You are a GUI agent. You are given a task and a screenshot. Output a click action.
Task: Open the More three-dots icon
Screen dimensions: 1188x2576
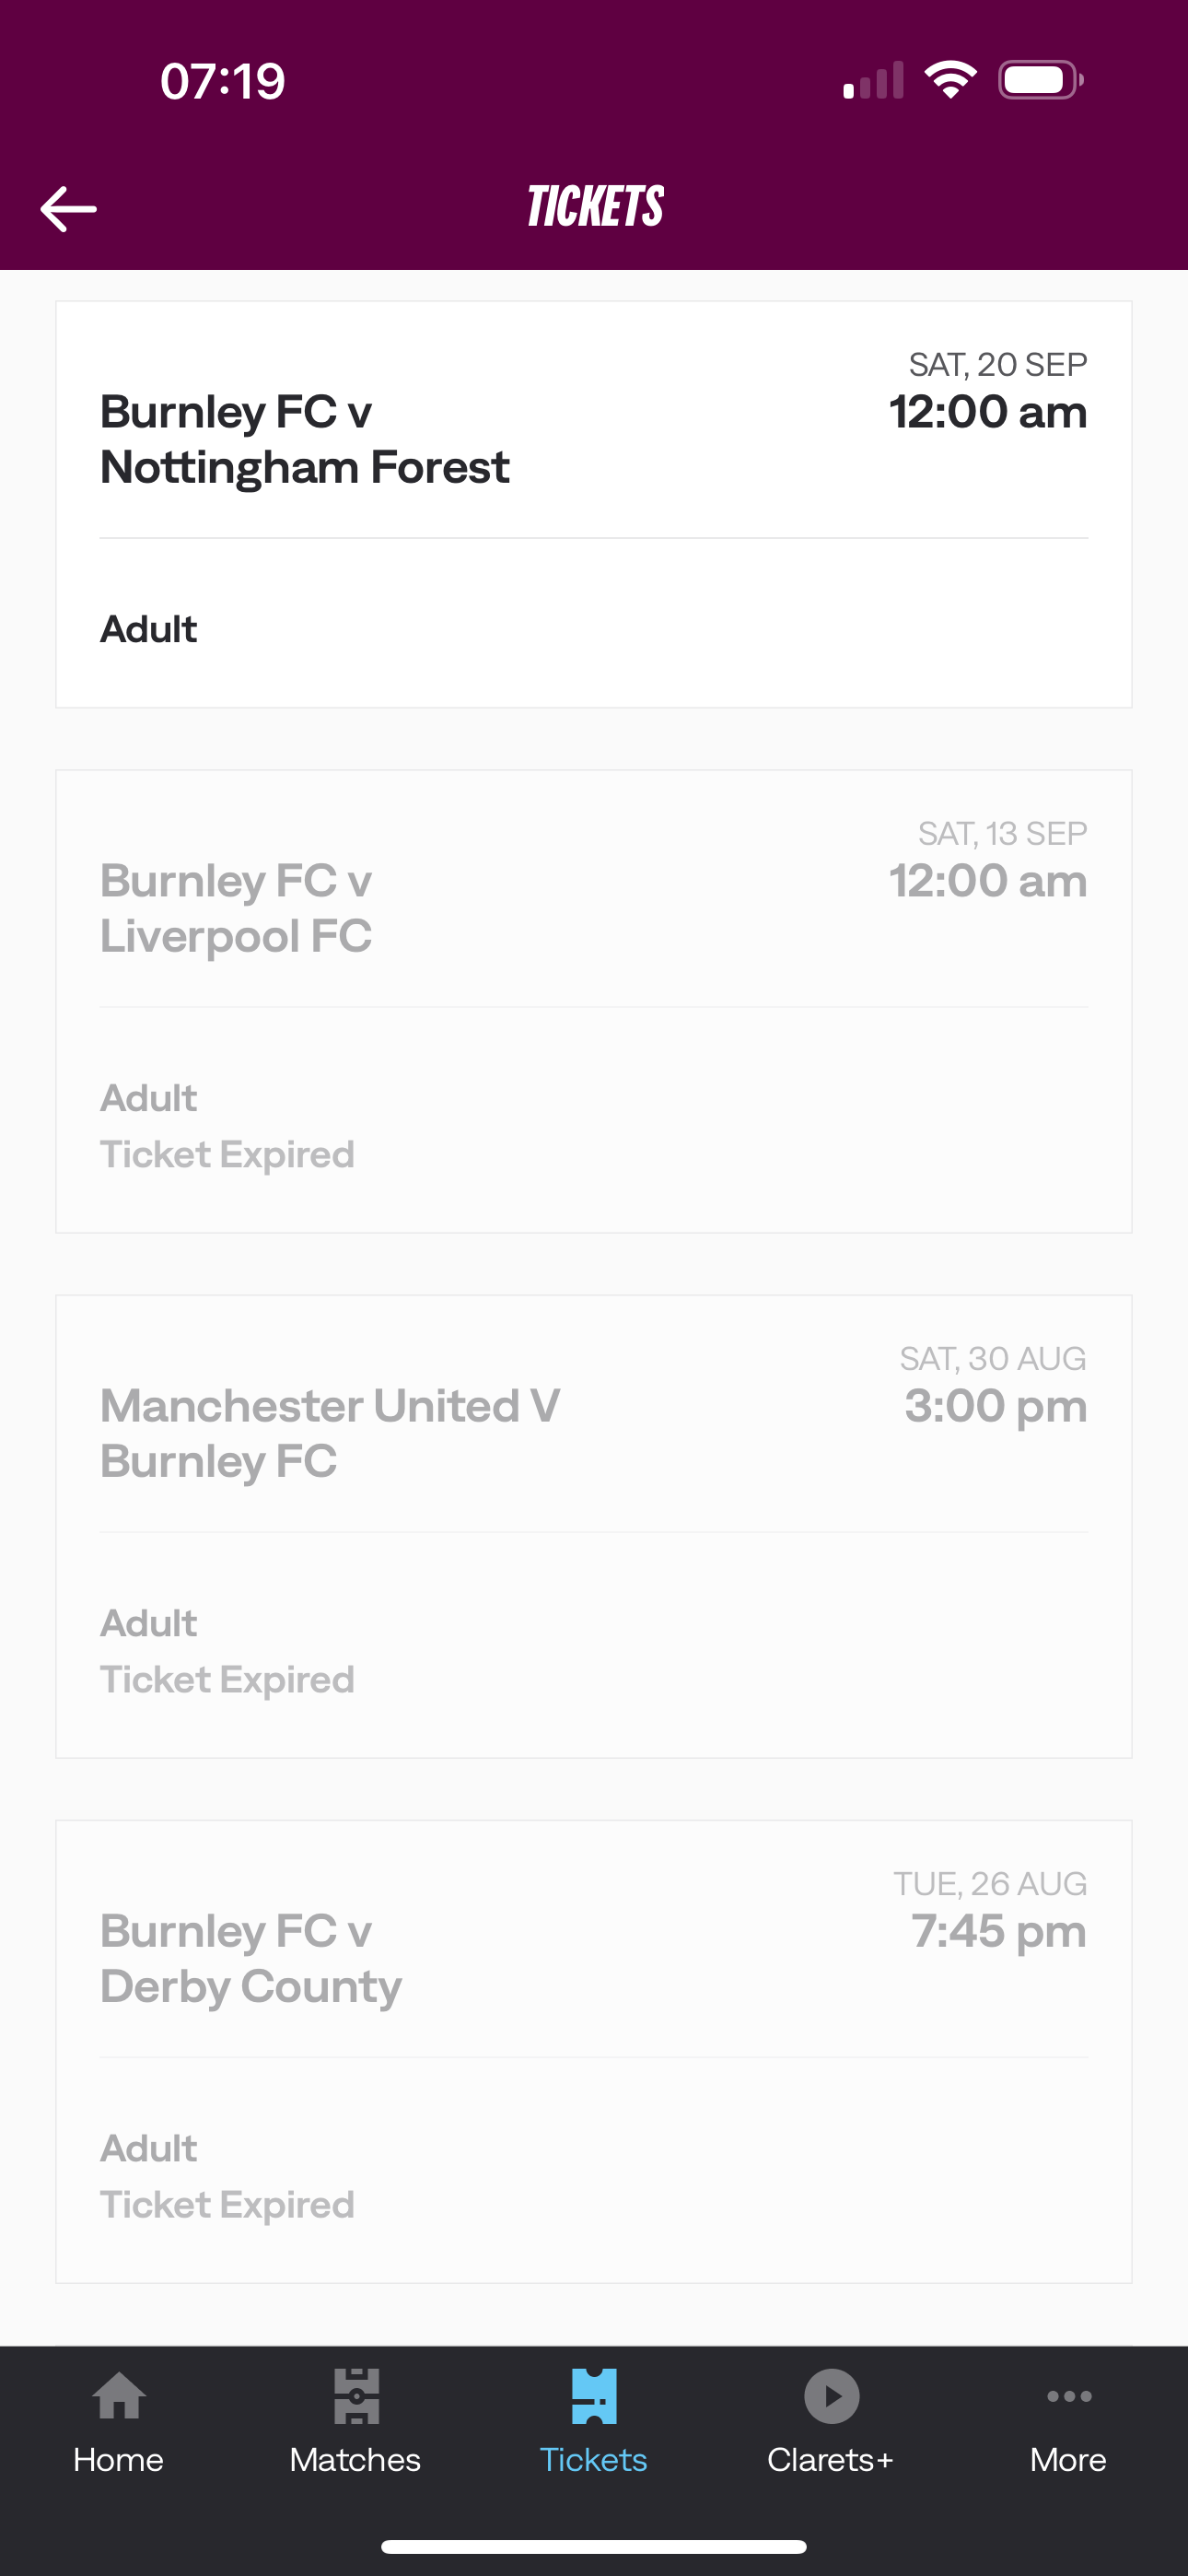(1069, 2397)
